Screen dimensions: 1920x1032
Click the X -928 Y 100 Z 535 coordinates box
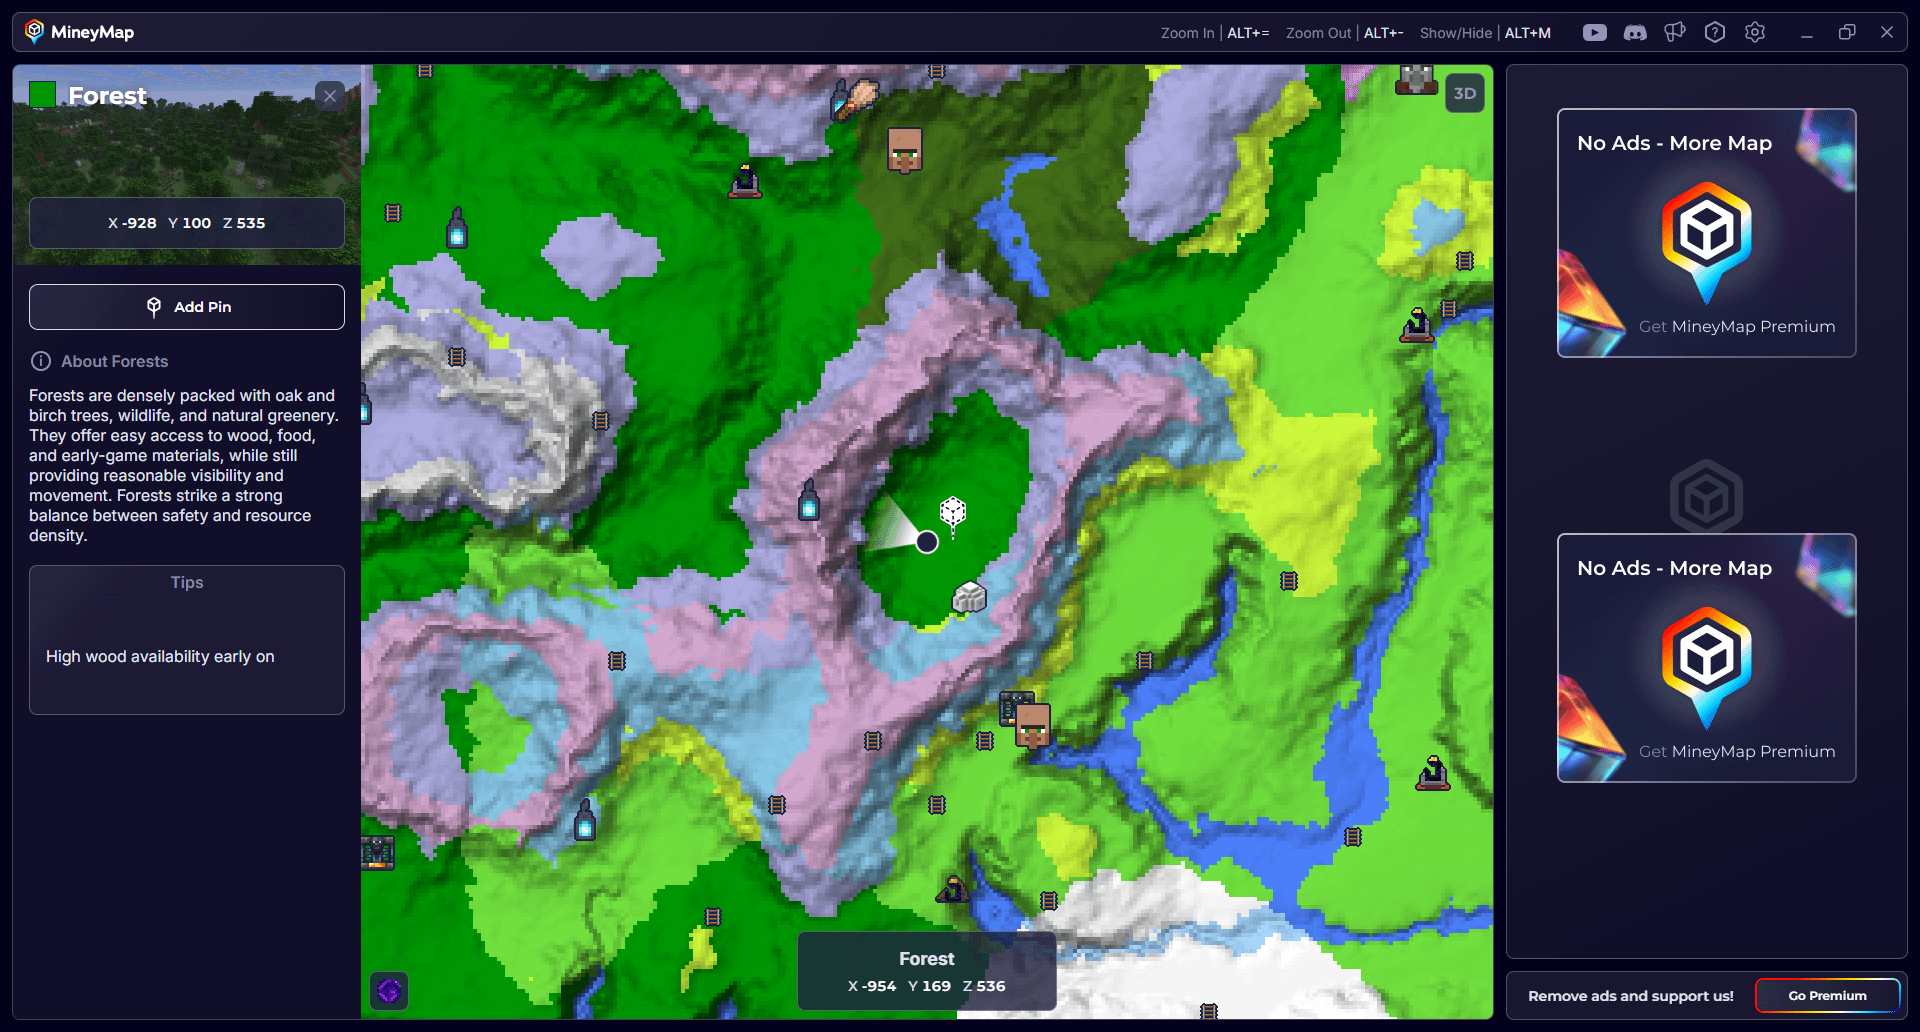pyautogui.click(x=187, y=223)
